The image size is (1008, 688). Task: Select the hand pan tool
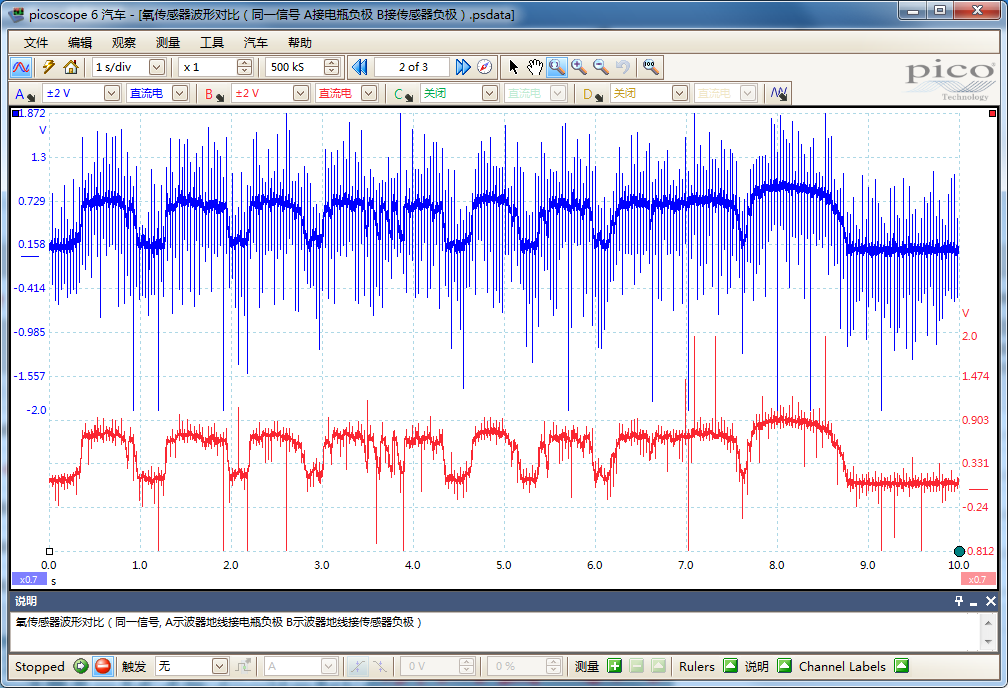click(535, 67)
